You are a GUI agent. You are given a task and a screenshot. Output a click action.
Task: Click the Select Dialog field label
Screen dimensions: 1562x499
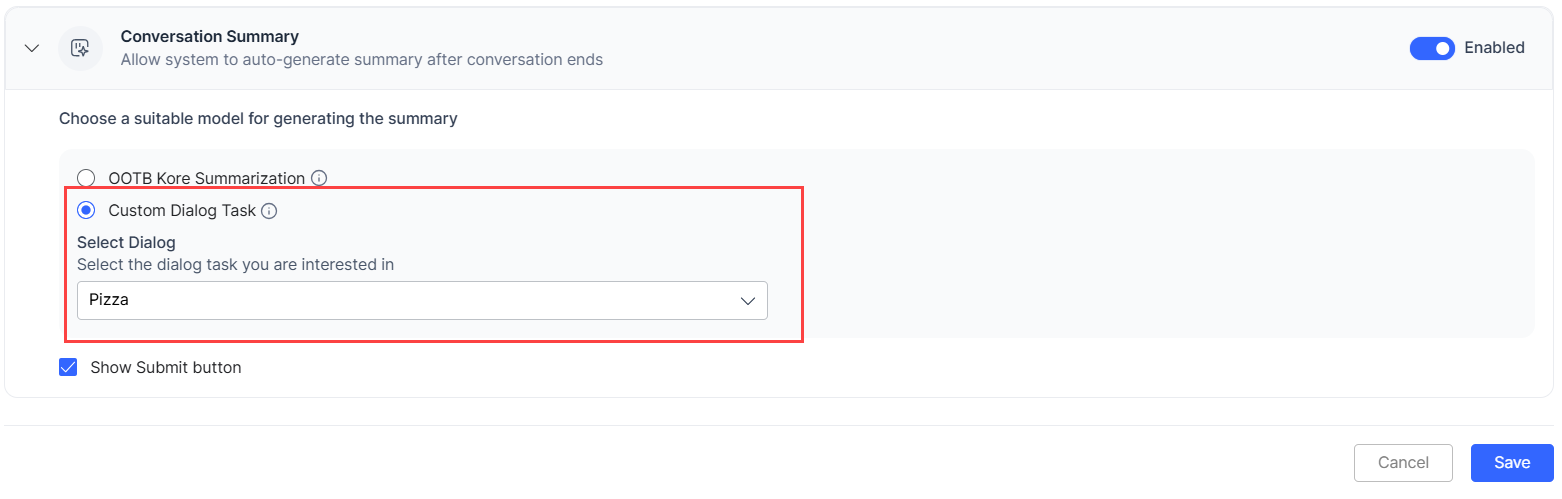126,242
